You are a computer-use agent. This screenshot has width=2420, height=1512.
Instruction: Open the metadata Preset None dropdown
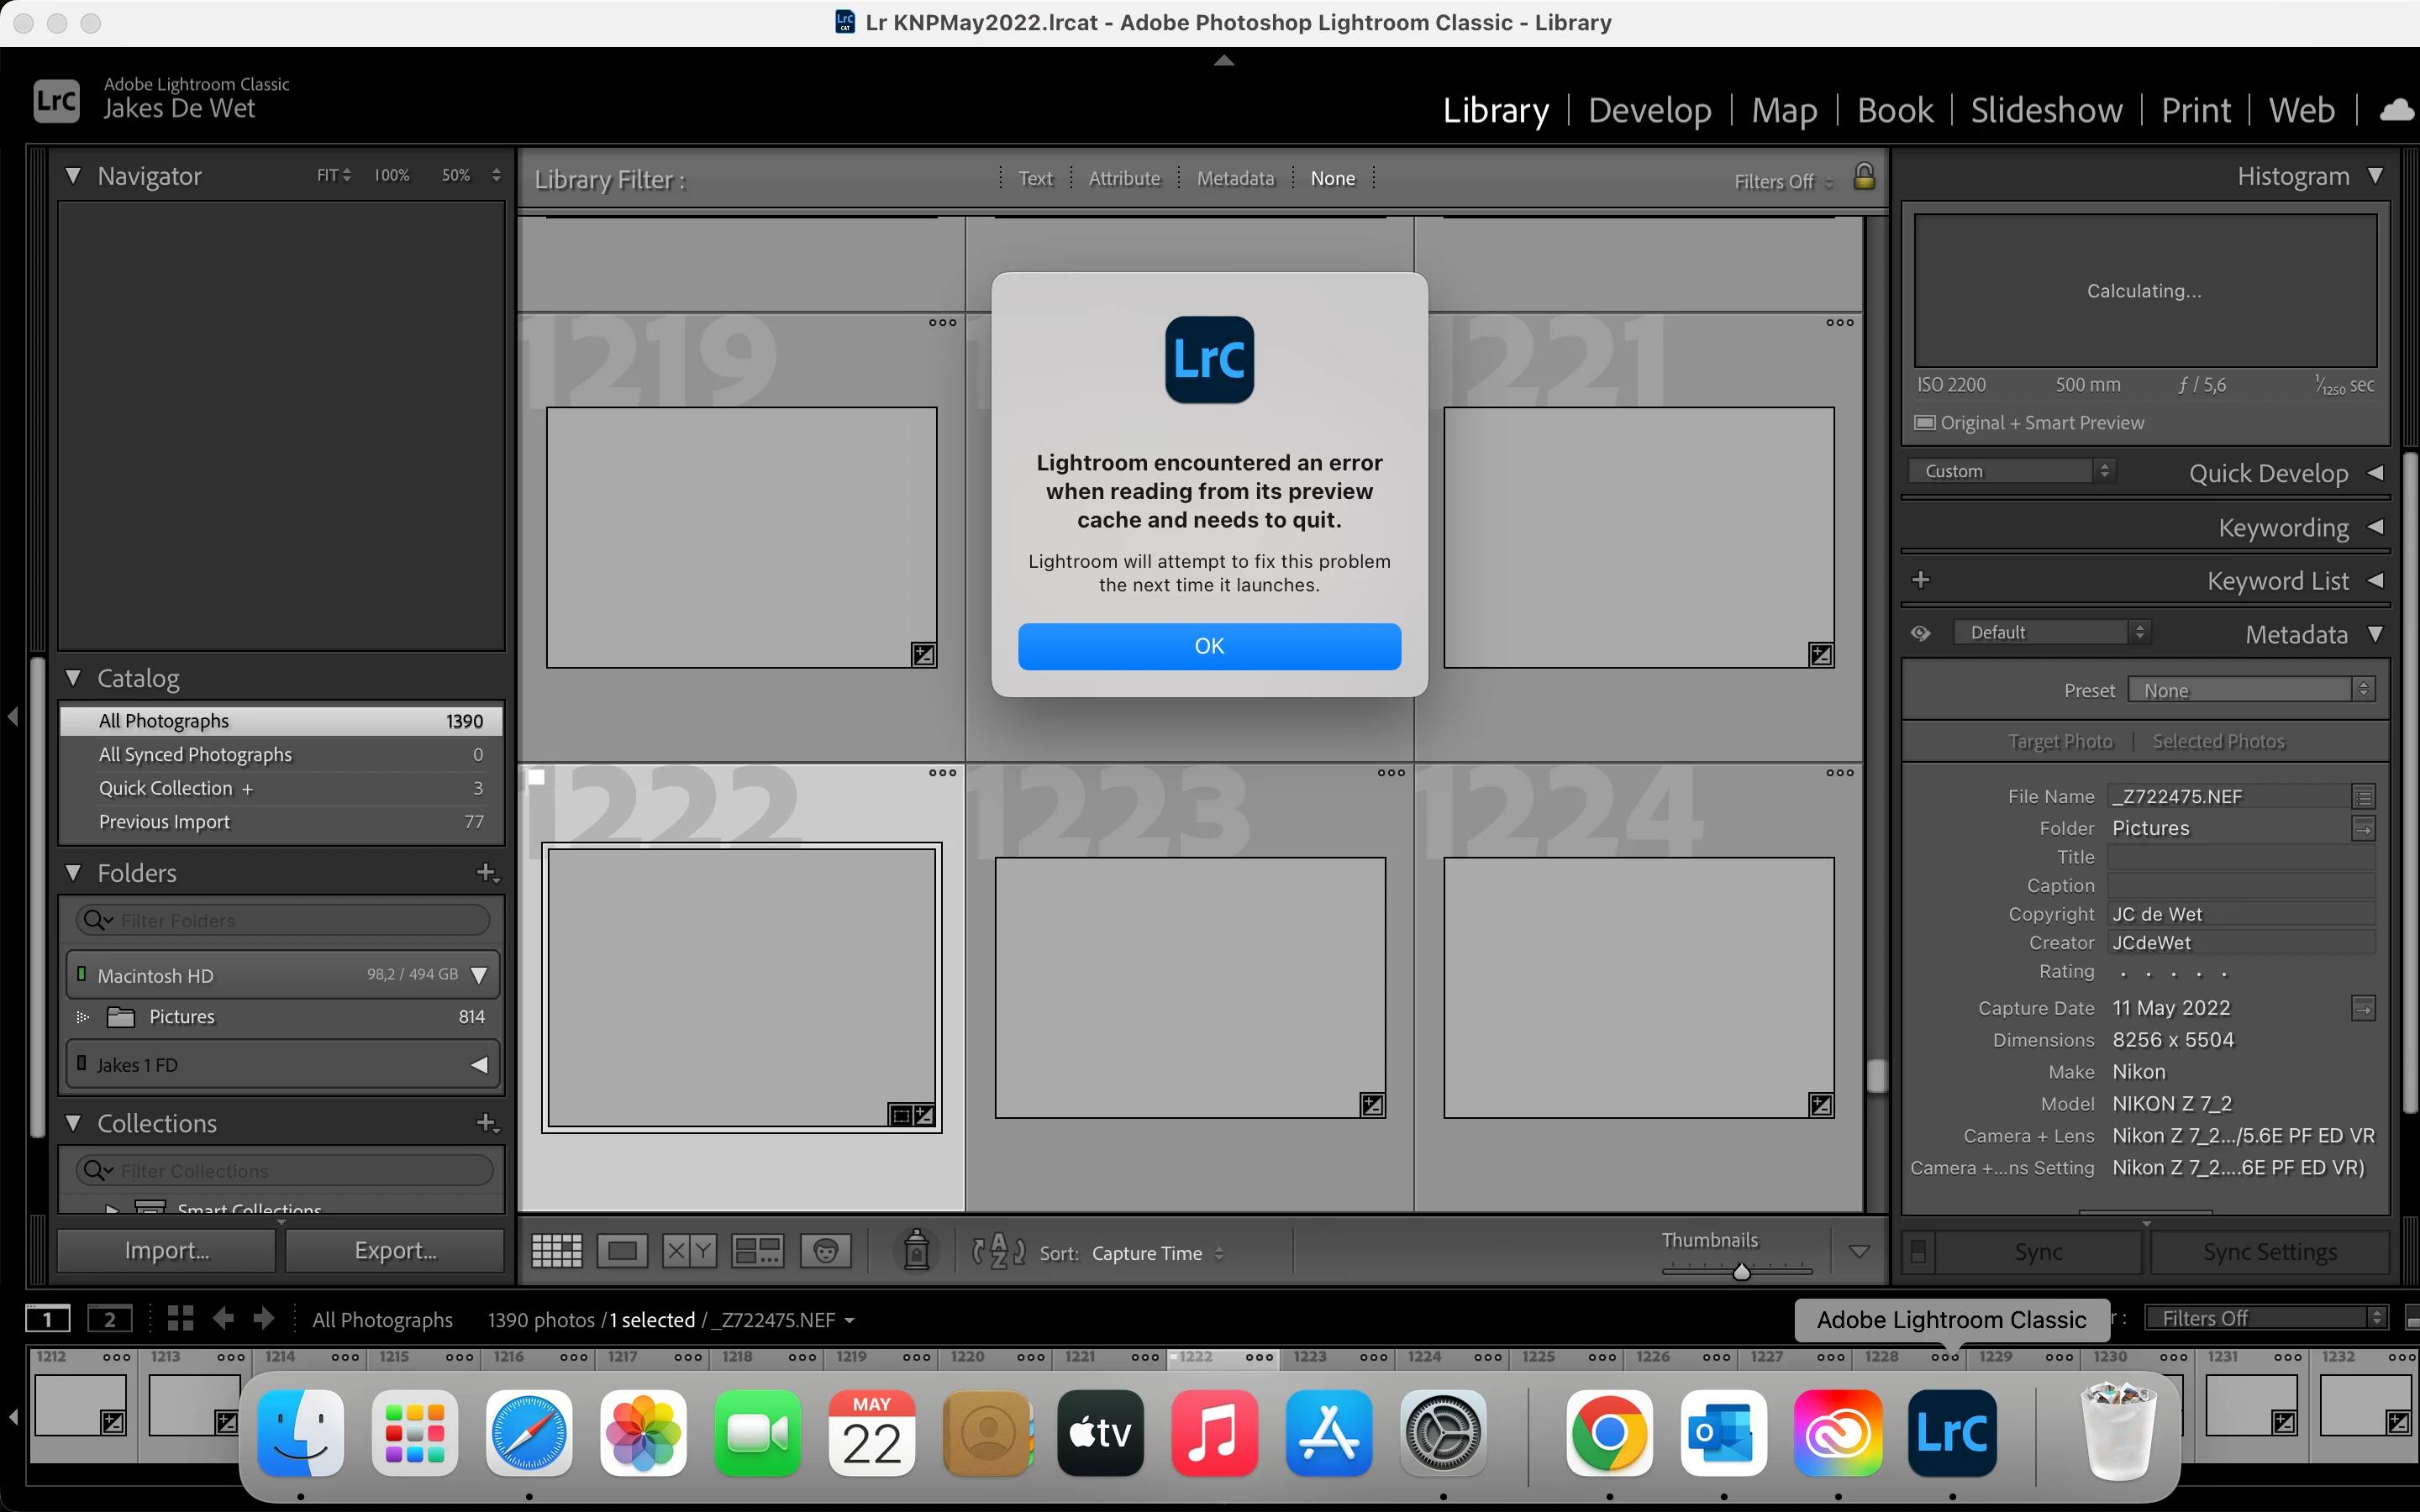point(2250,690)
